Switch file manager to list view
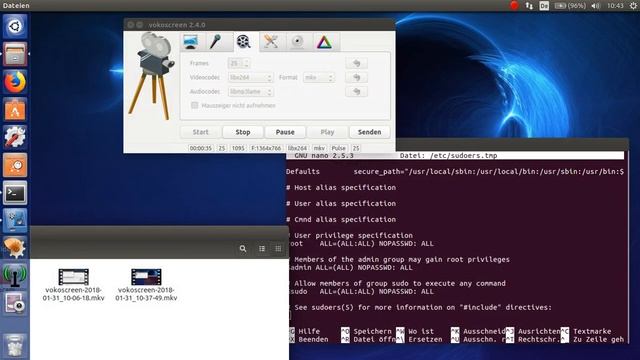Screen dimensions: 640x360 pos(262,249)
